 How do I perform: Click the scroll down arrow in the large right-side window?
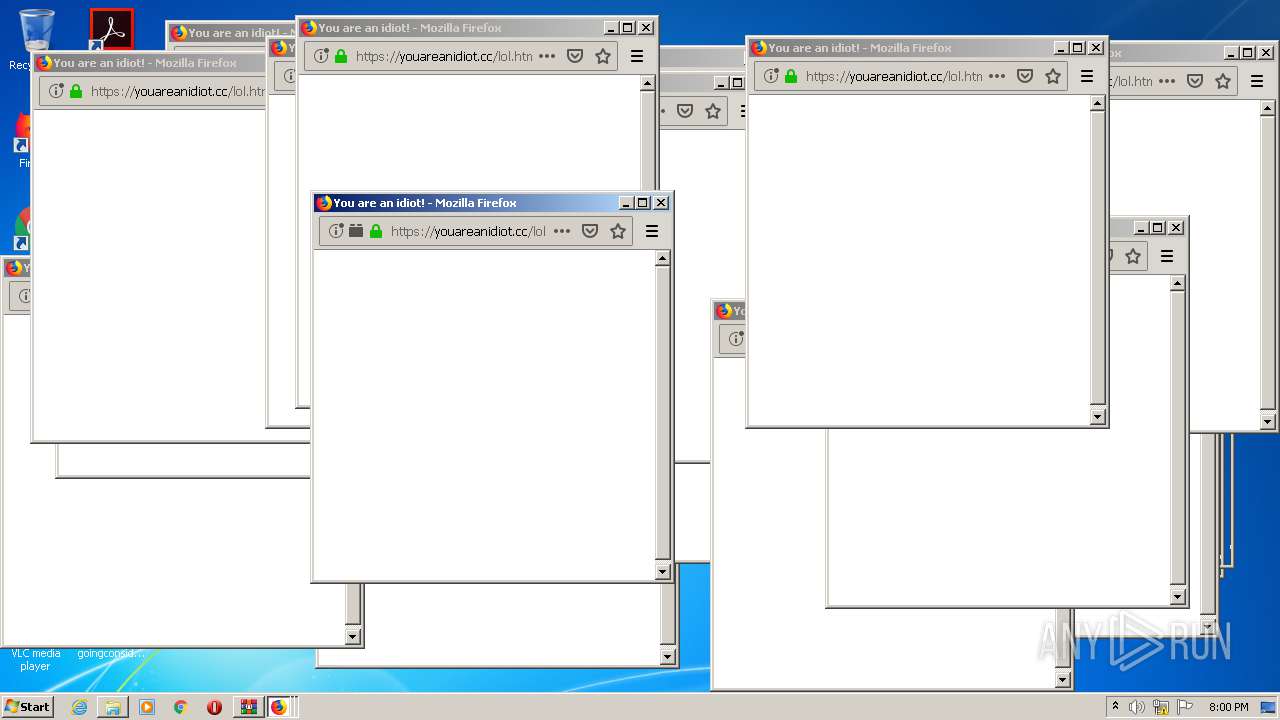tap(1097, 417)
